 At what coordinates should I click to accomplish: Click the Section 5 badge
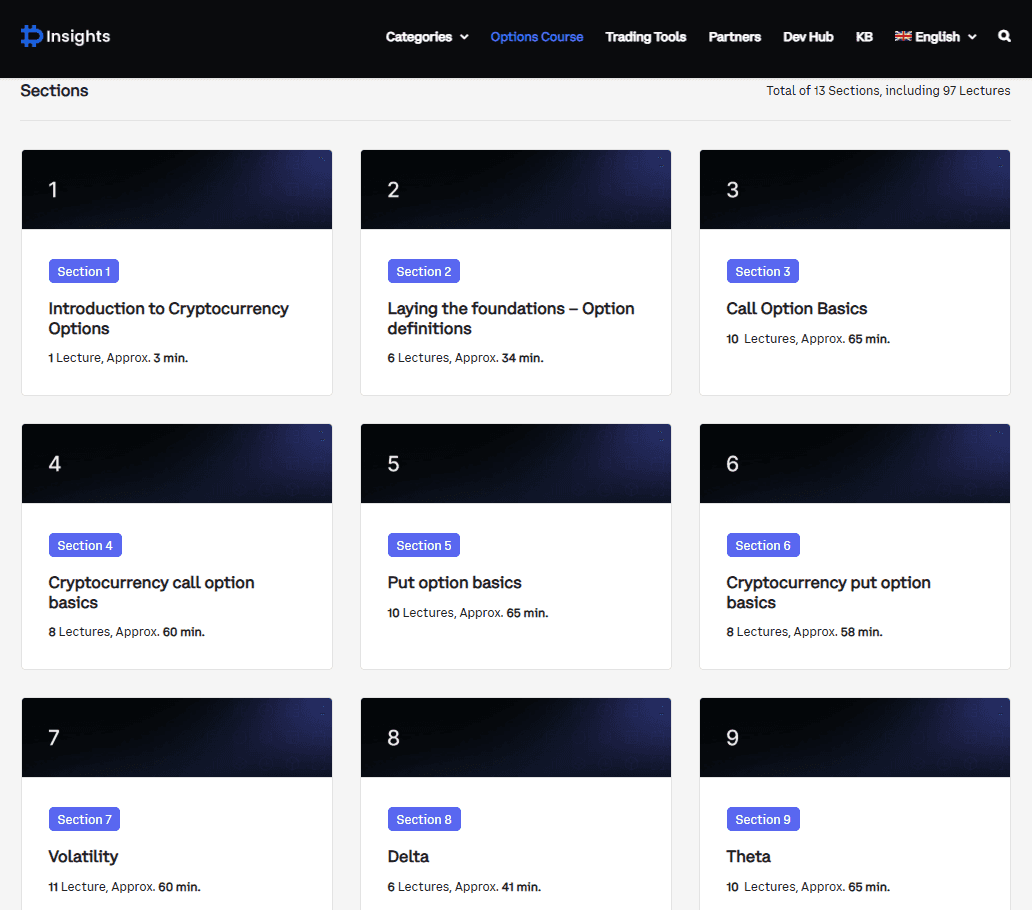pos(423,545)
